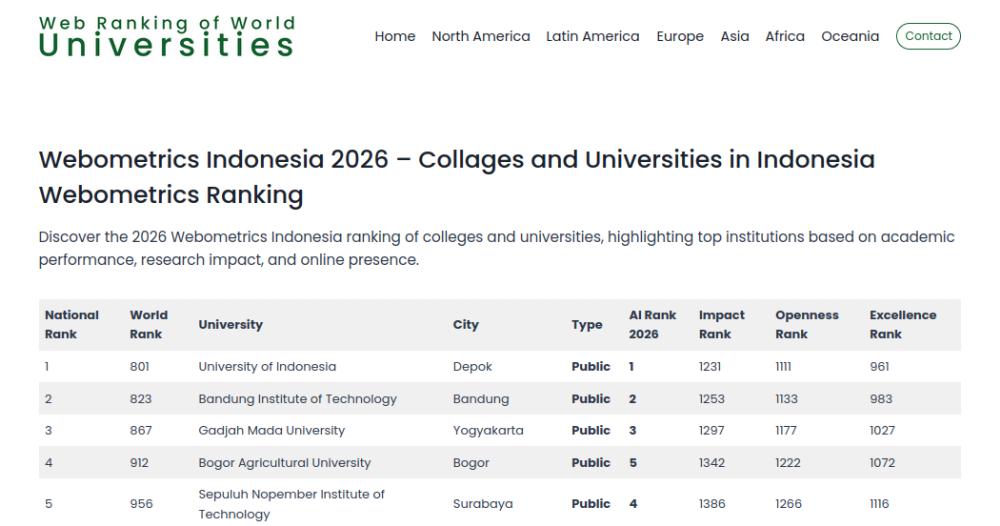This screenshot has width=1000, height=526.
Task: Open the Africa menu item
Action: tap(785, 36)
